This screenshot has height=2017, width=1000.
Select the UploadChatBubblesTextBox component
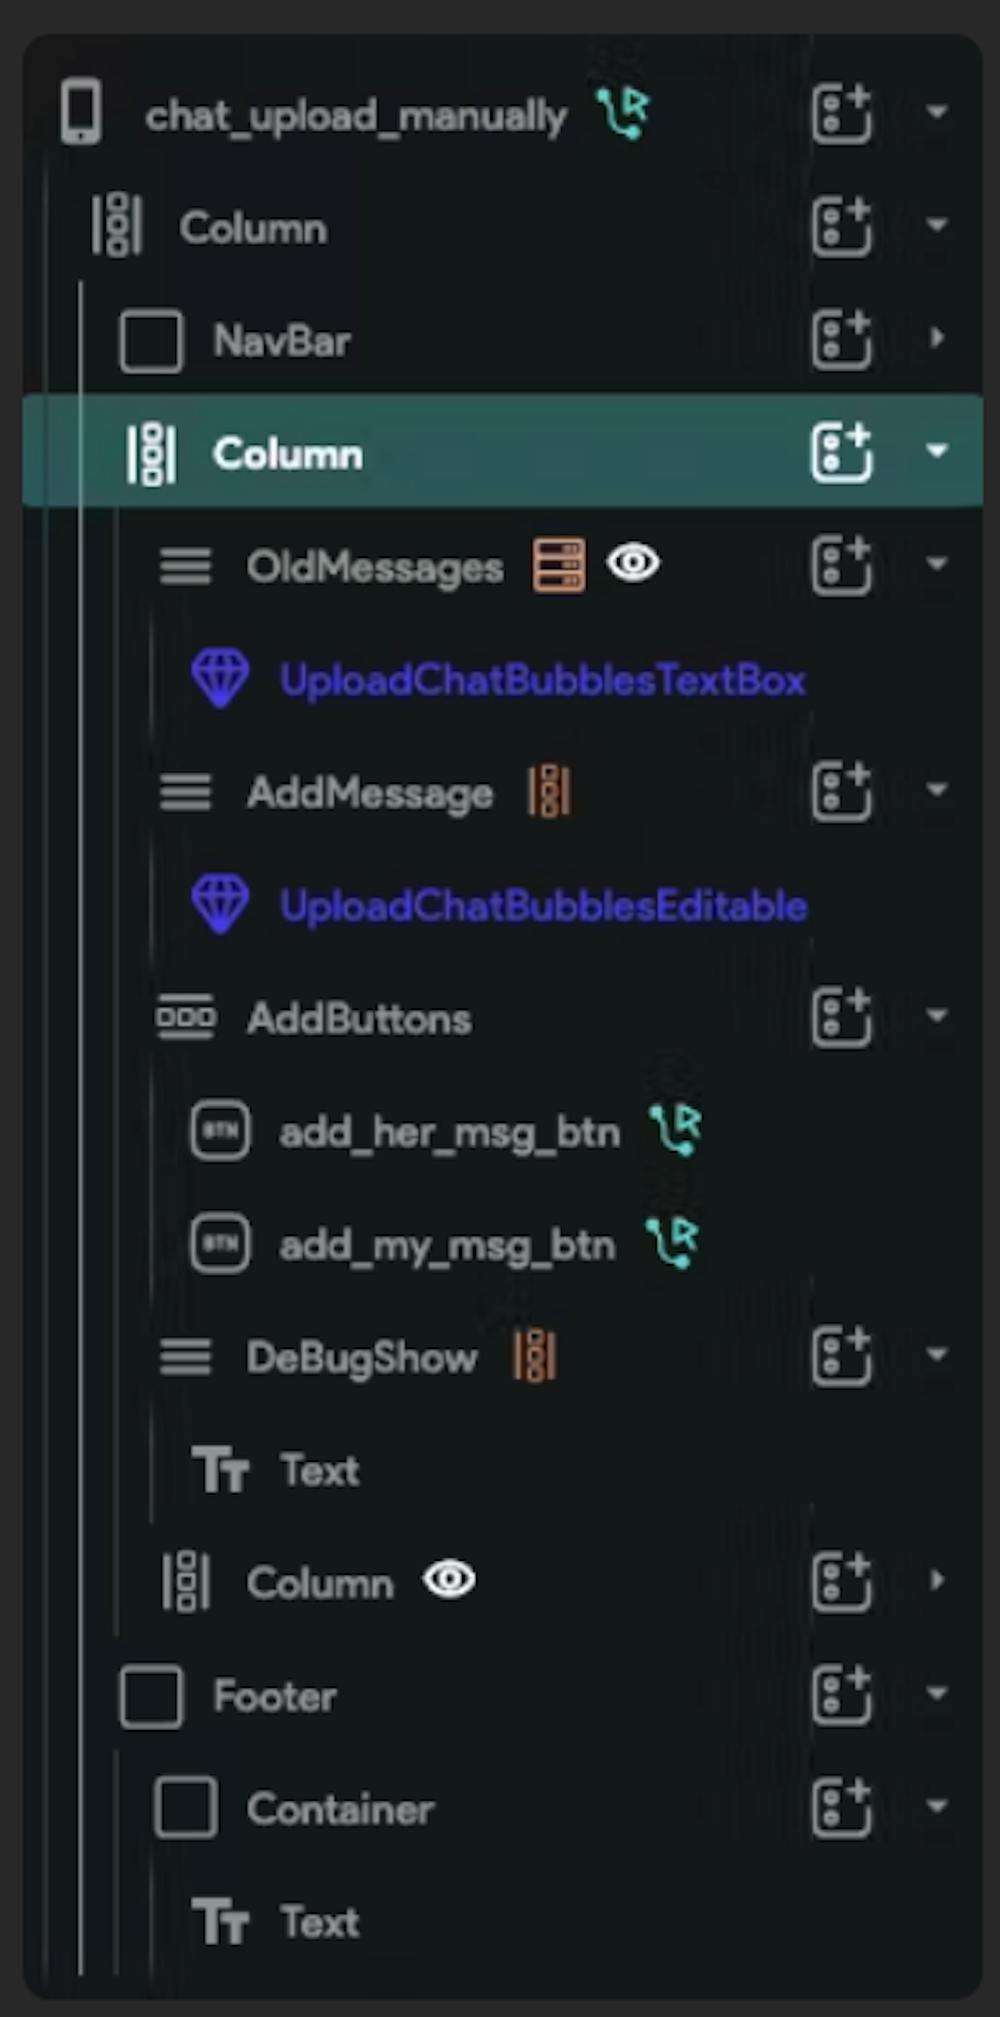pos(542,680)
